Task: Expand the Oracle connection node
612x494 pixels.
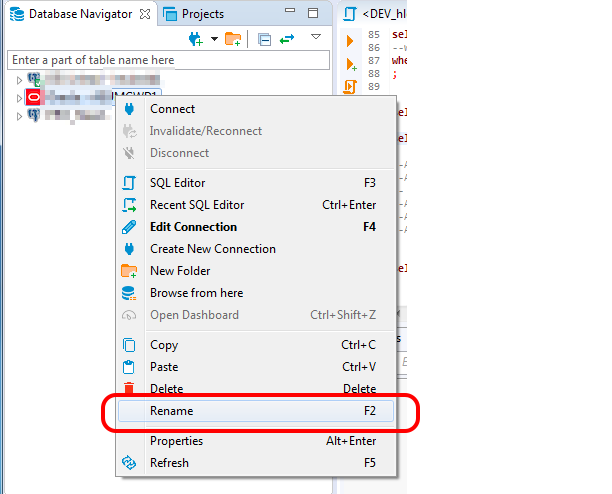Action: 19,98
